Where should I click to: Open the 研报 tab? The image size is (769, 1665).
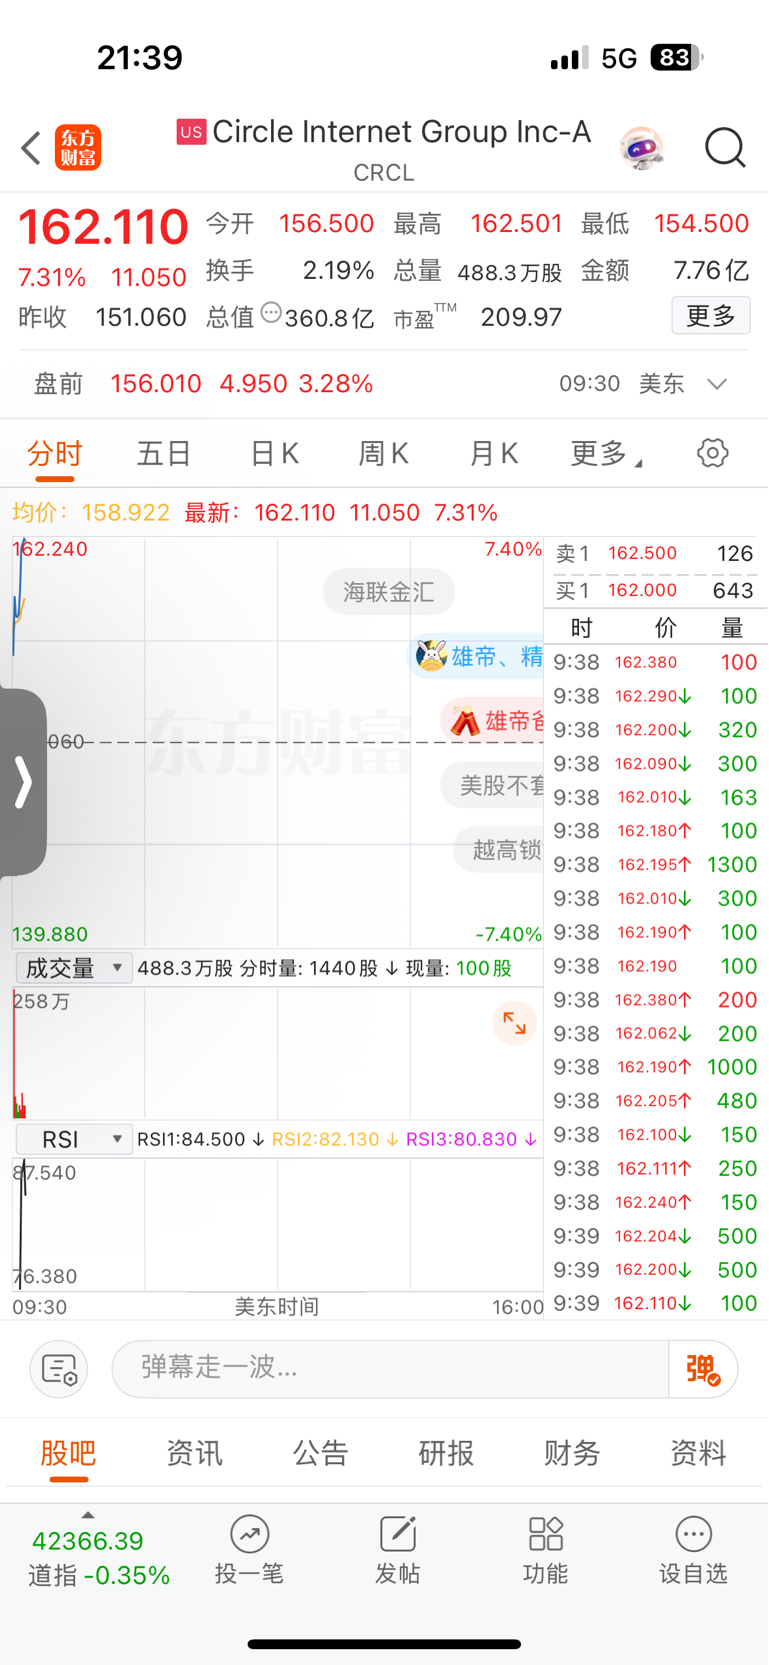point(446,1453)
